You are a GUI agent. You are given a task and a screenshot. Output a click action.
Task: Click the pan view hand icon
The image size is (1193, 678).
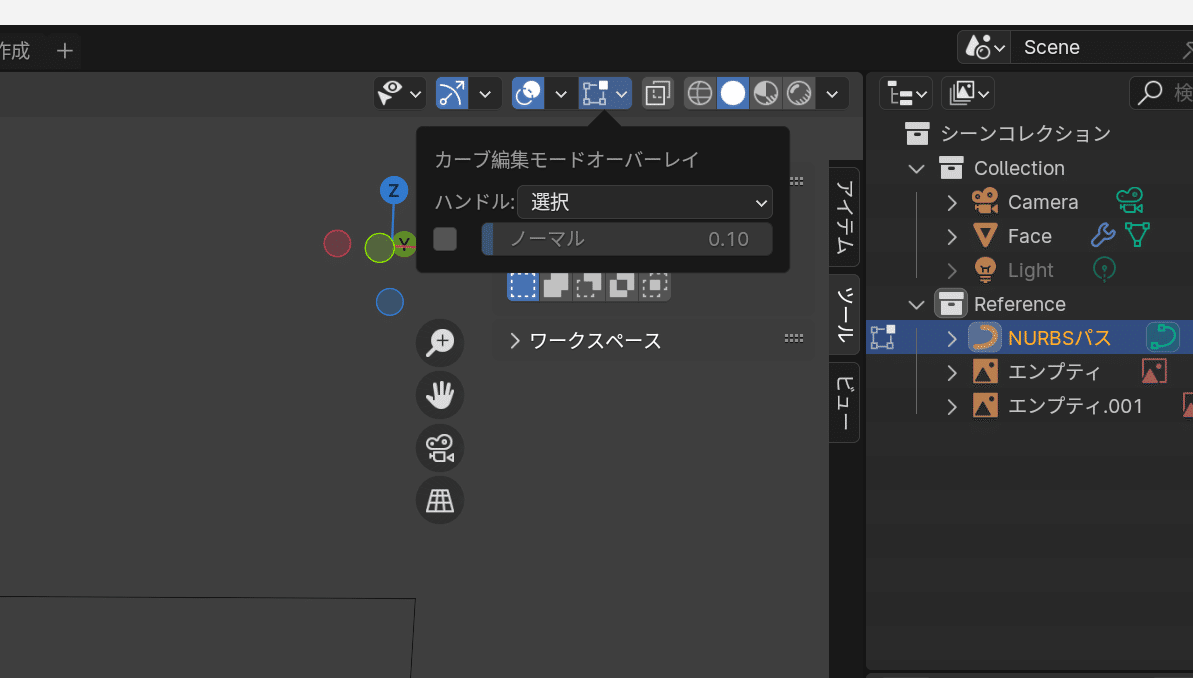(440, 395)
